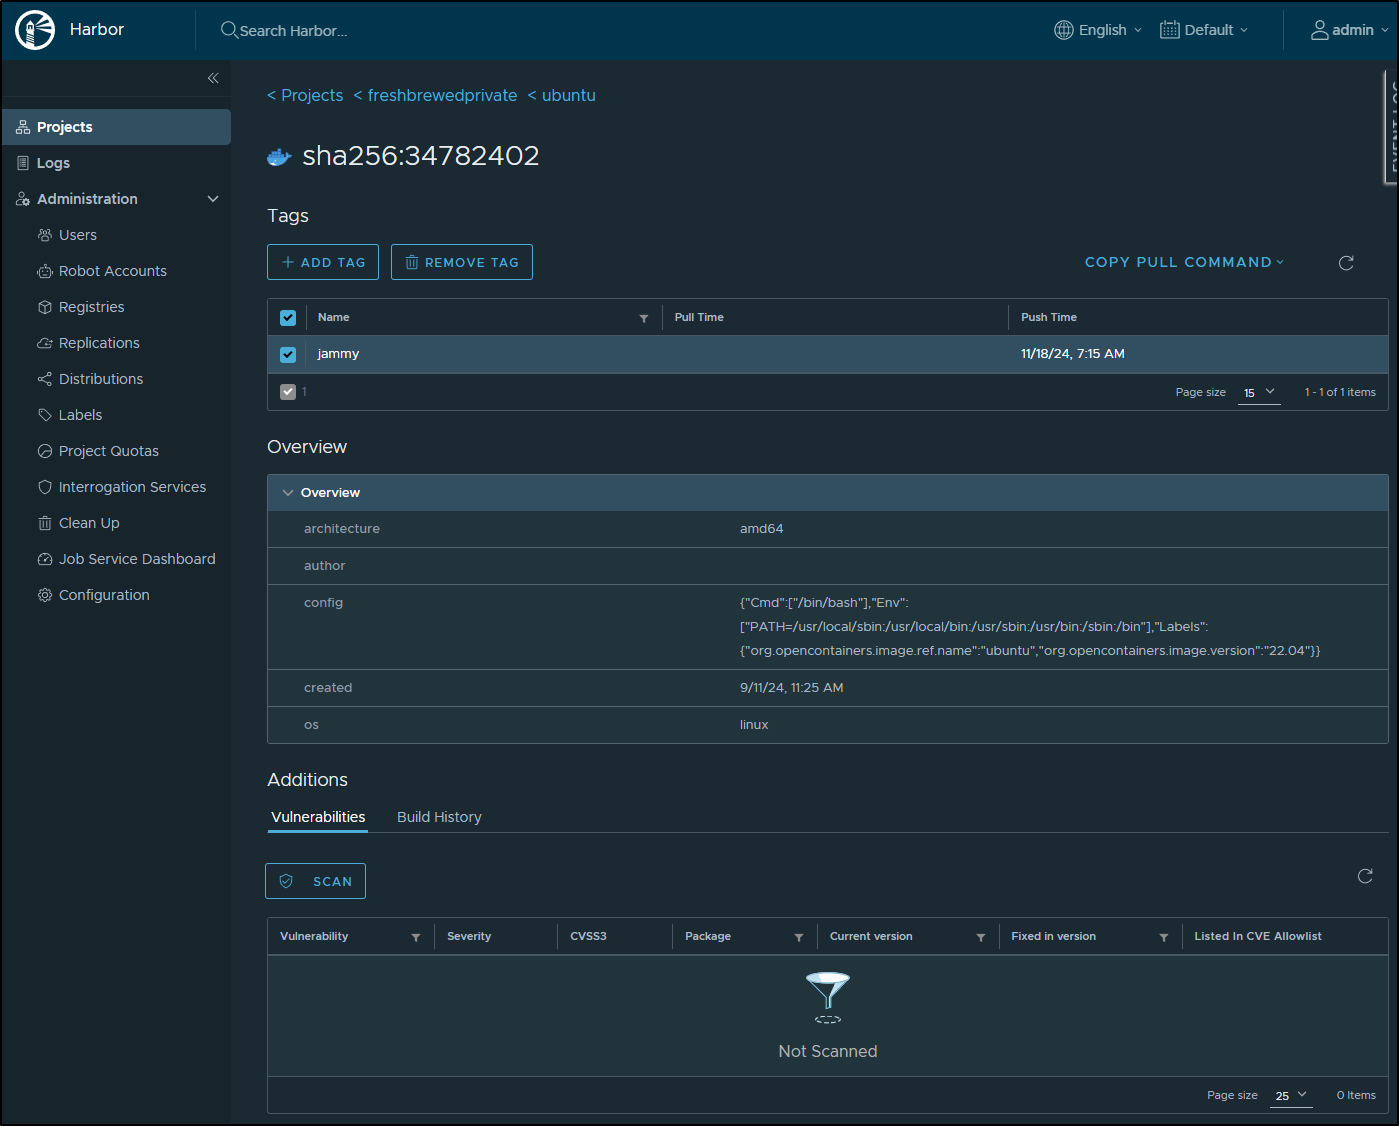Switch to the Vulnerabilities tab

click(318, 817)
